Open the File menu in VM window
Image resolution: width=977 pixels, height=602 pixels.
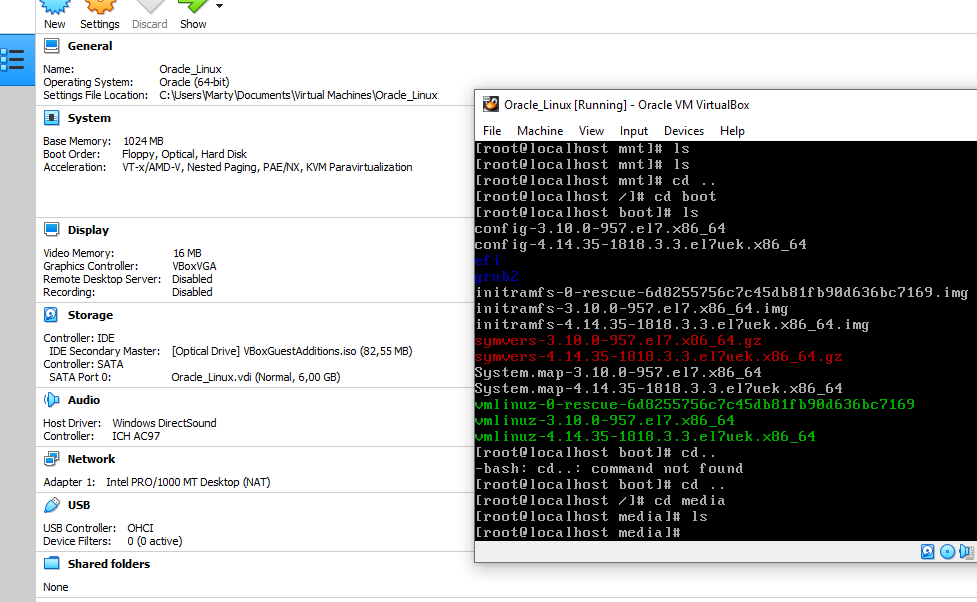492,131
